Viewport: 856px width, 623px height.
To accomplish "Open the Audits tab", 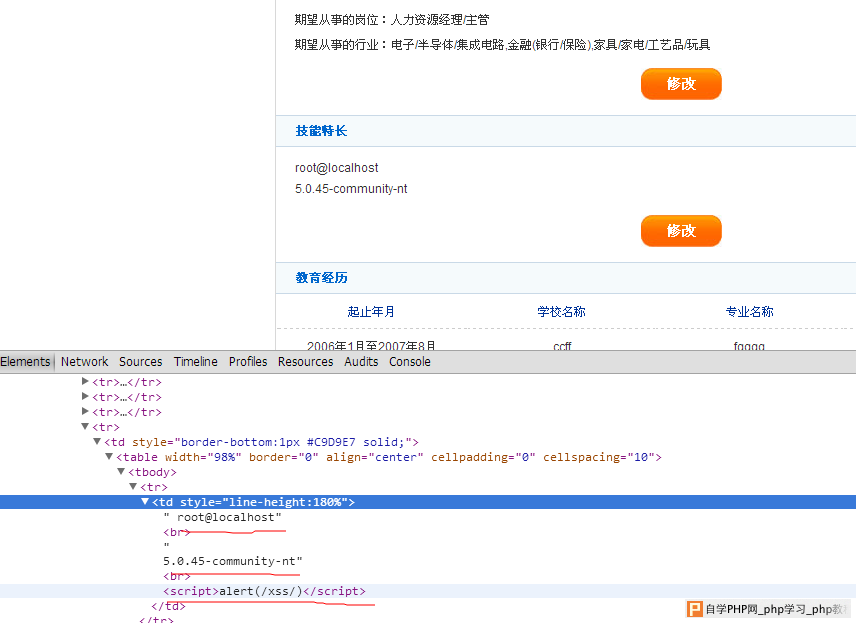I will [361, 361].
